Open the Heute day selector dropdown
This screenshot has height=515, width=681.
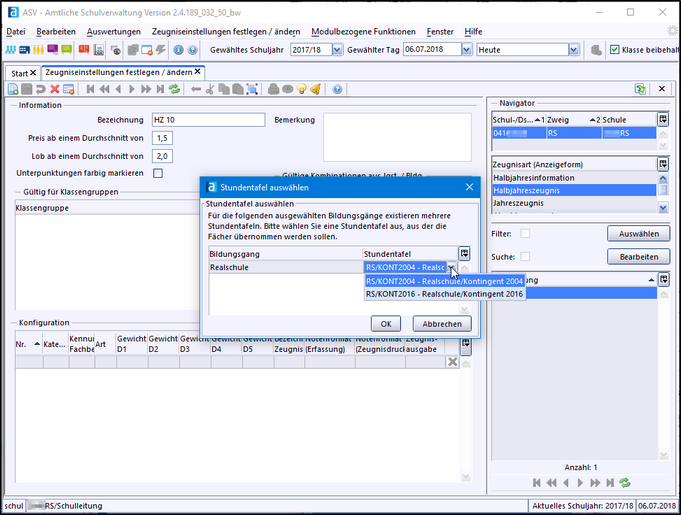(573, 50)
